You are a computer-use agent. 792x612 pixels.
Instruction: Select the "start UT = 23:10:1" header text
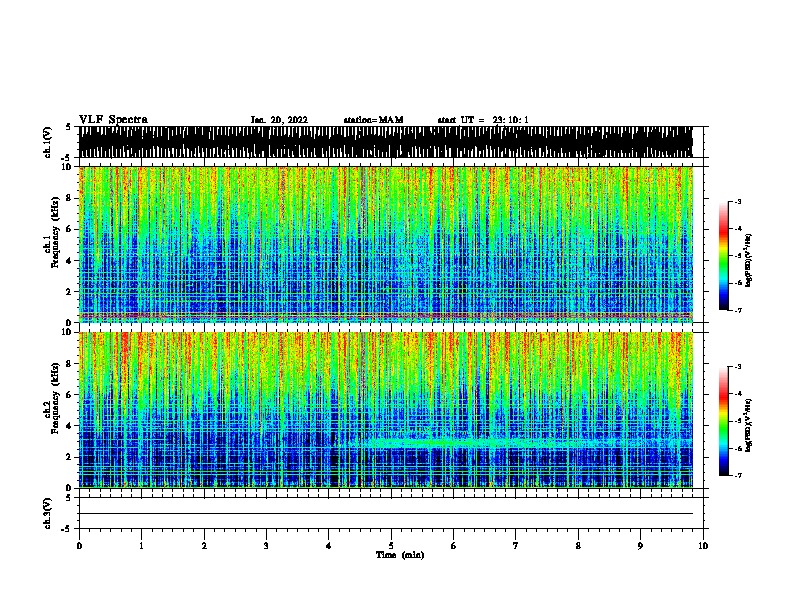[x=483, y=120]
